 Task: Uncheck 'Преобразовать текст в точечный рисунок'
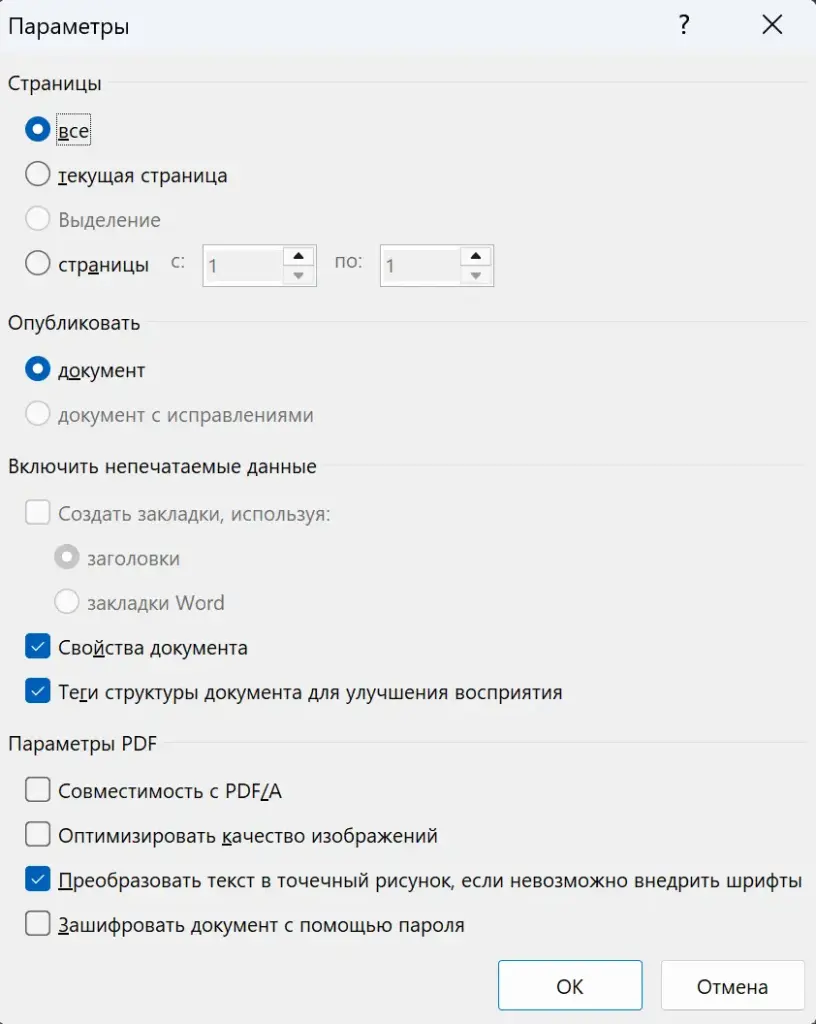(x=38, y=879)
